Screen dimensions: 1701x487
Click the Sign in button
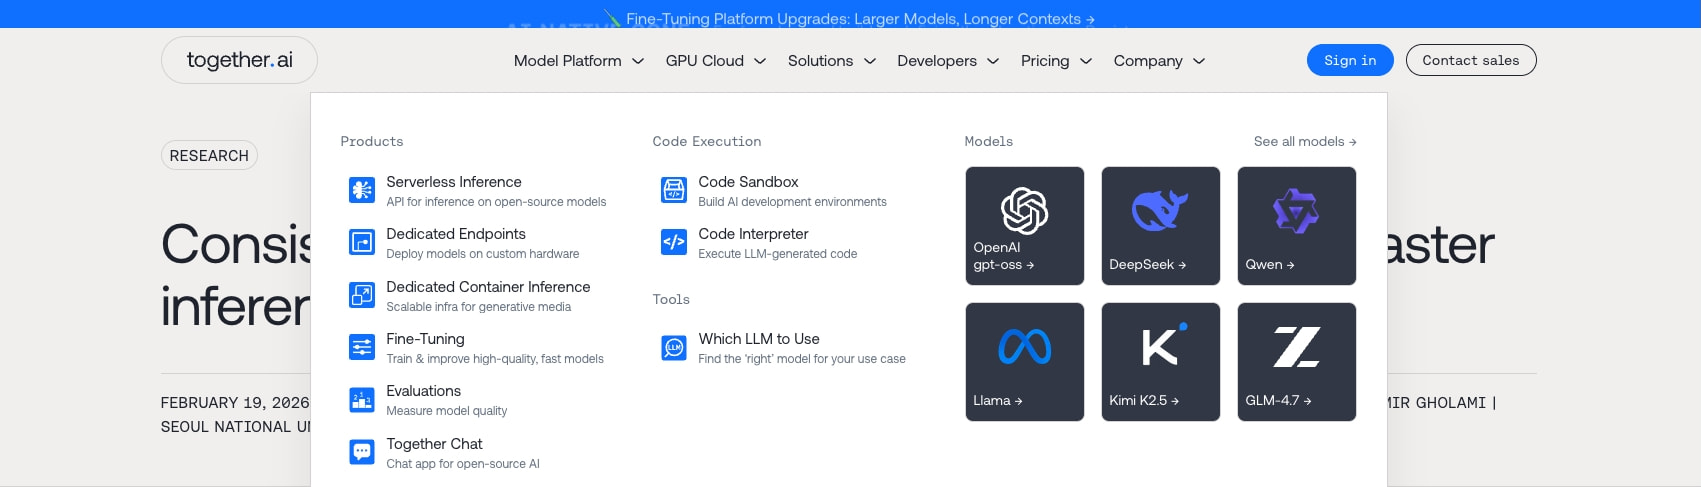1350,60
